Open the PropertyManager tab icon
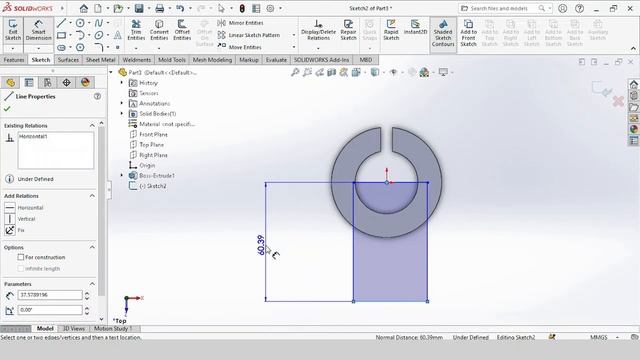640x360 pixels. (x=29, y=82)
